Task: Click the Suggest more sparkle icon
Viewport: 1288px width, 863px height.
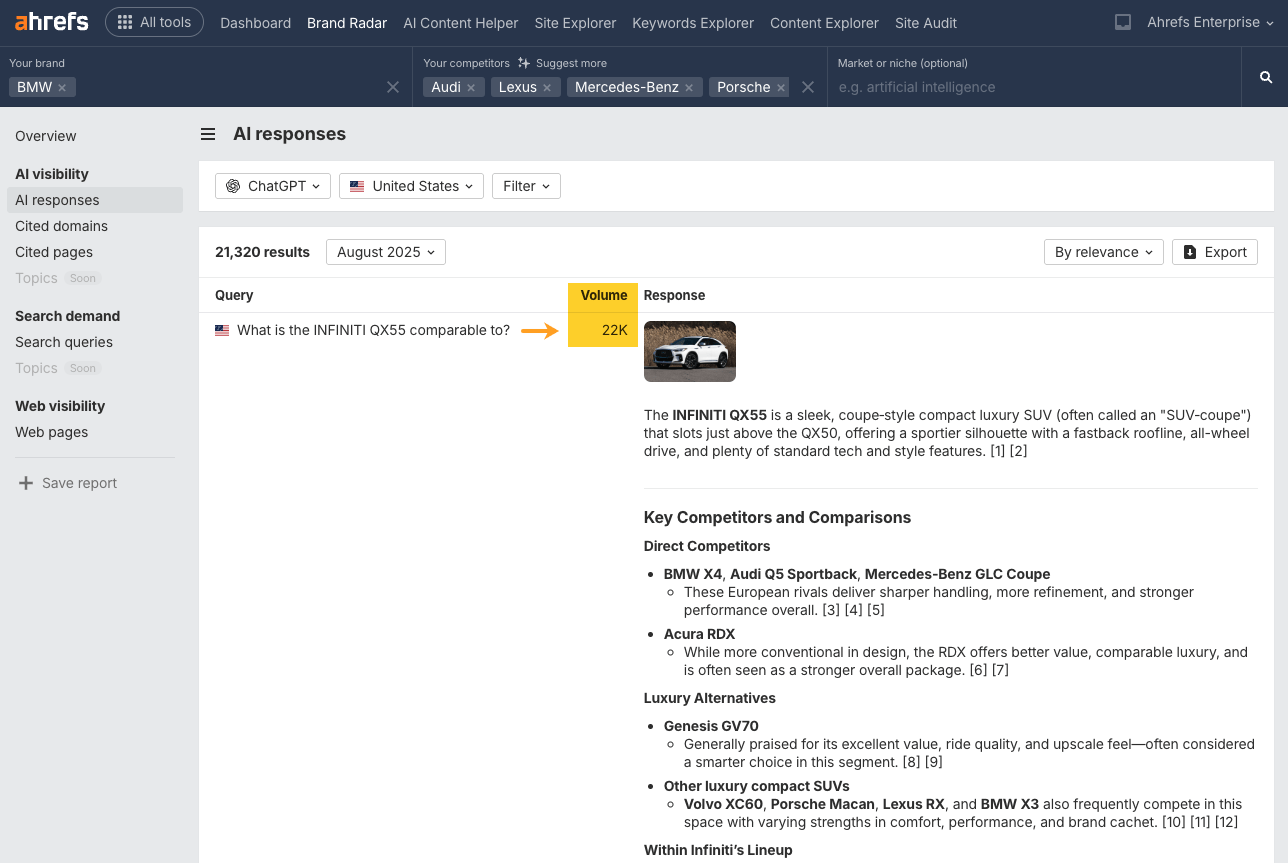Action: 524,63
